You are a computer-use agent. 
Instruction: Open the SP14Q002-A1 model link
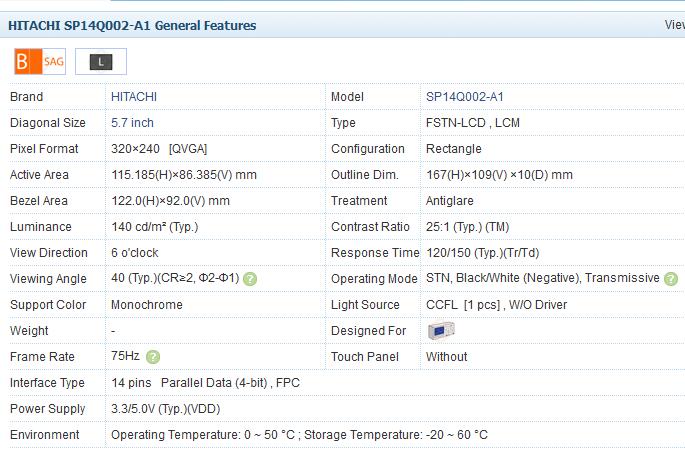point(464,97)
